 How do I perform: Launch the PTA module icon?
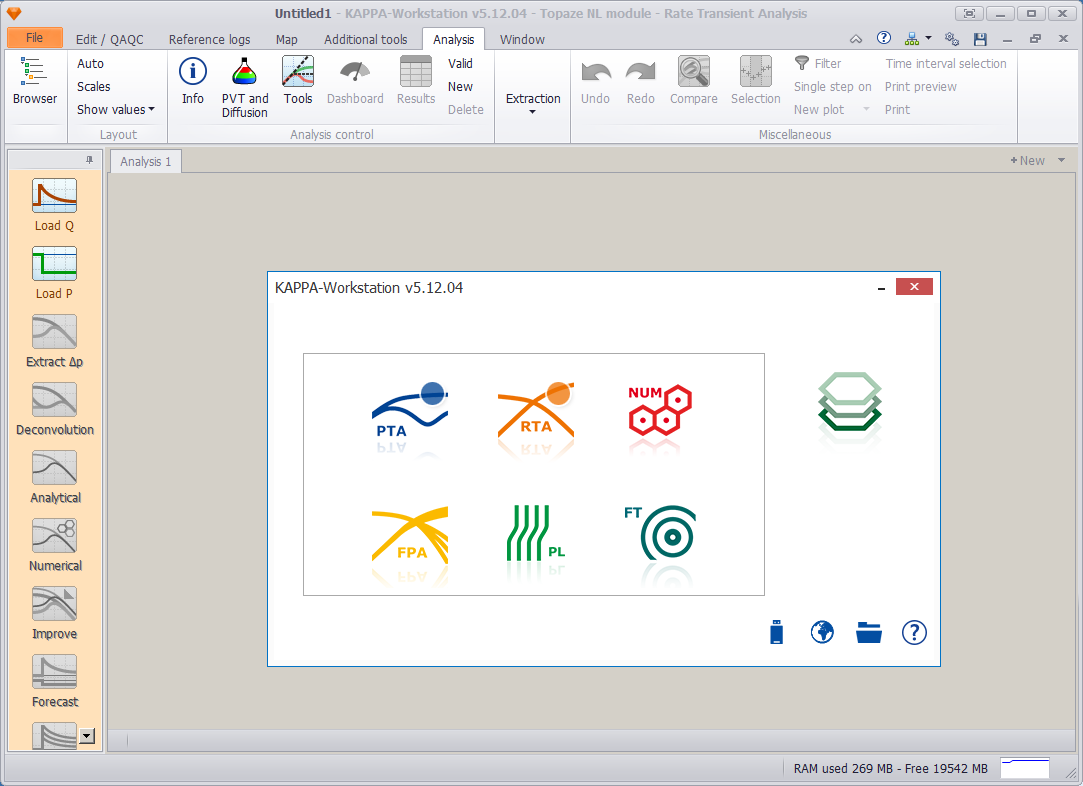pyautogui.click(x=410, y=412)
